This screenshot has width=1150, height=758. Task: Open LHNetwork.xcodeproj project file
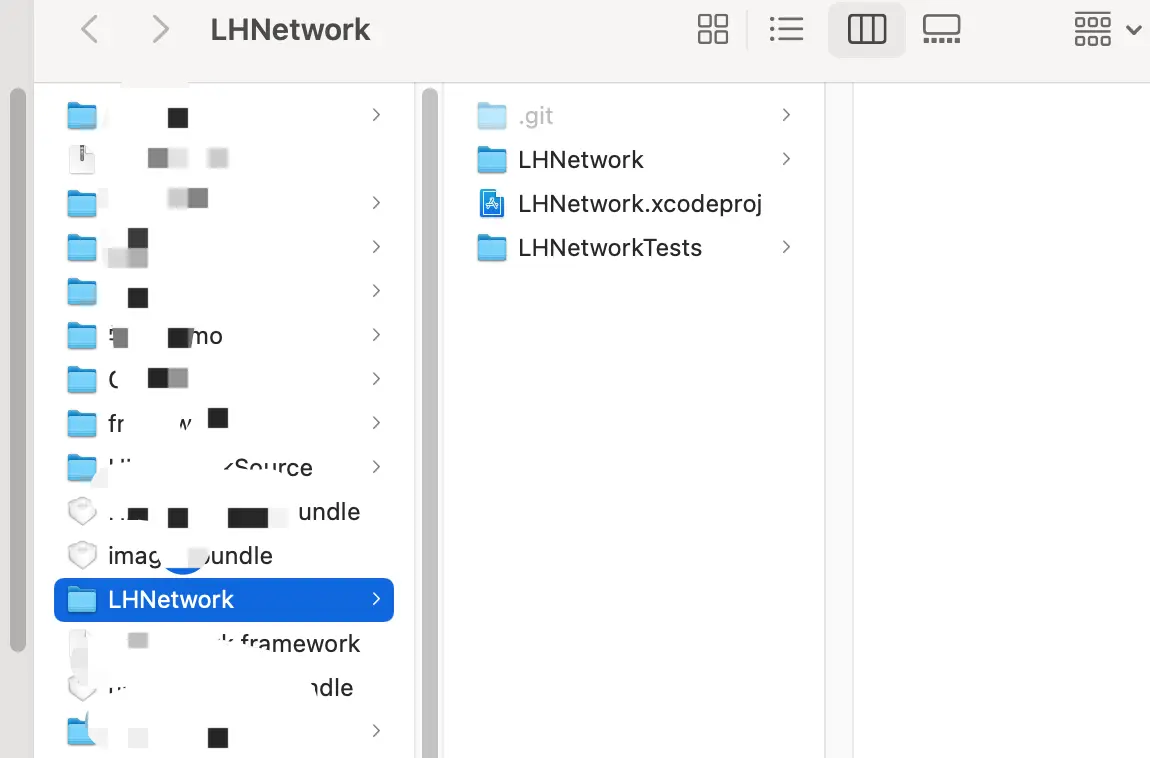(640, 204)
